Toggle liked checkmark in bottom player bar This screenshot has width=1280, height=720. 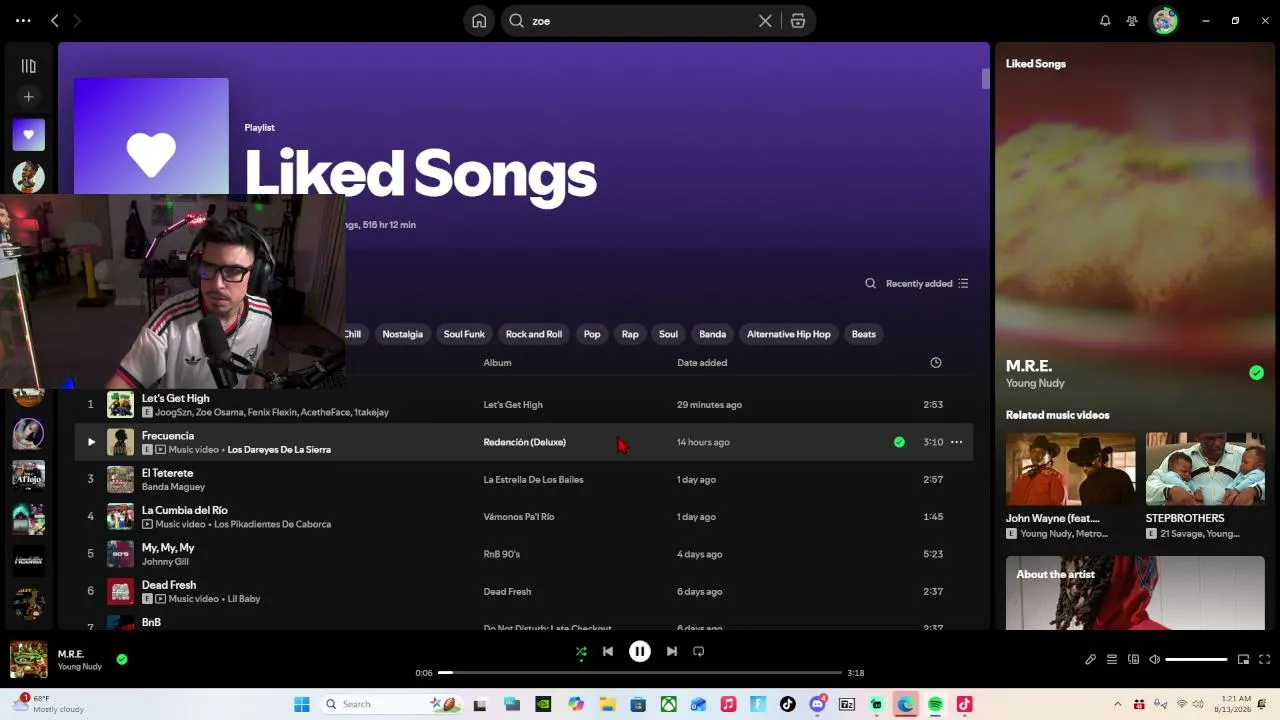click(122, 660)
